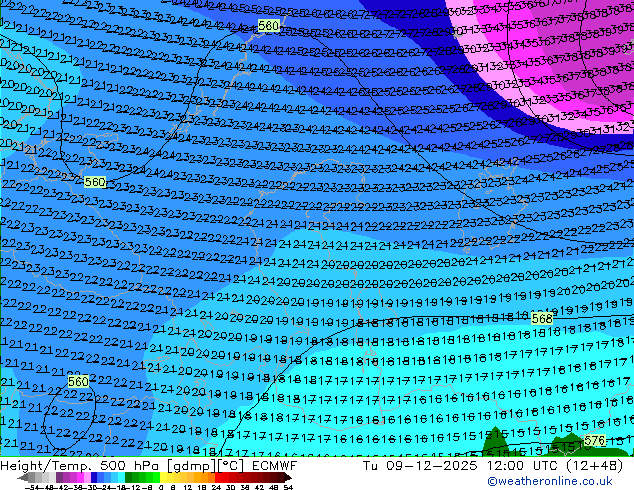The height and width of the screenshot is (490, 634).
Task: Click the 576 contour height label
Action: pyautogui.click(x=595, y=440)
